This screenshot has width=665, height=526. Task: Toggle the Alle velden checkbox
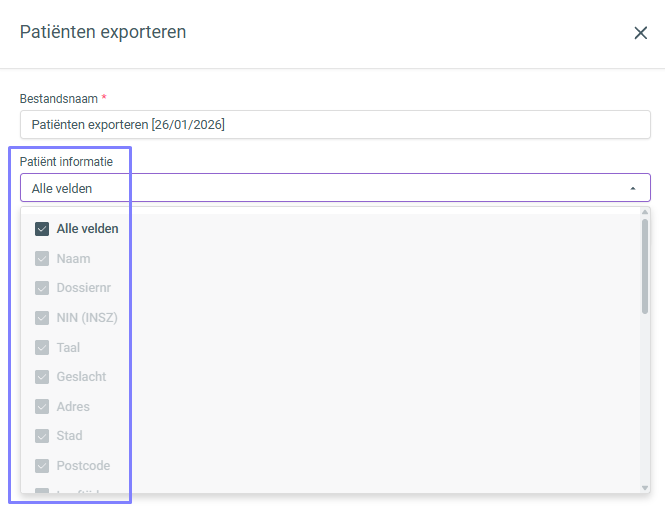click(42, 229)
